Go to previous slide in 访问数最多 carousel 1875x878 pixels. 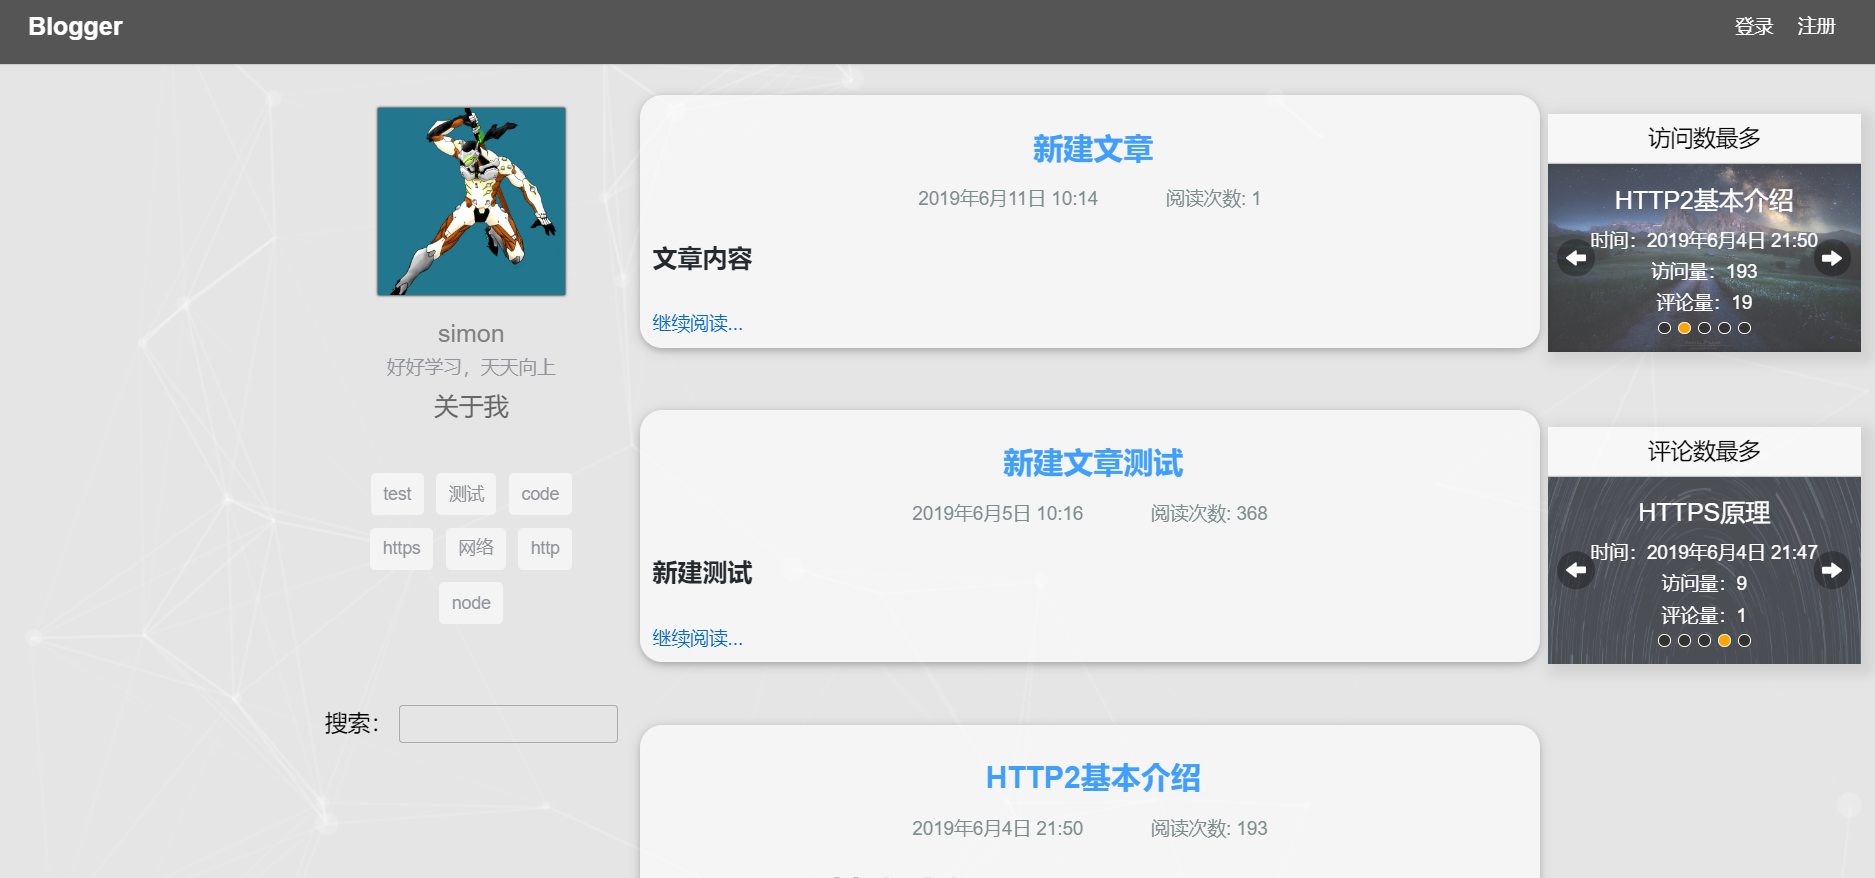tap(1576, 258)
